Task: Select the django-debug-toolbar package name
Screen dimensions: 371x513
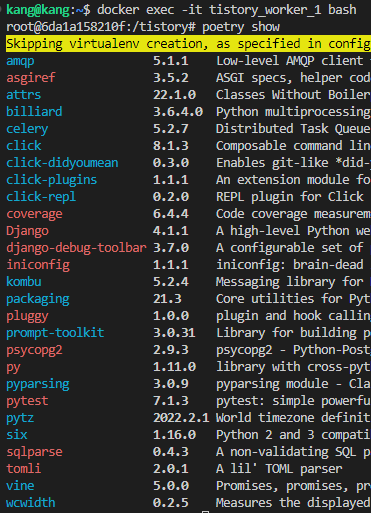Action: 76,248
